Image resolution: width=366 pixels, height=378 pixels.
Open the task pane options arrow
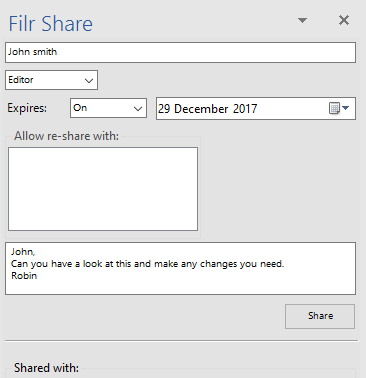302,21
